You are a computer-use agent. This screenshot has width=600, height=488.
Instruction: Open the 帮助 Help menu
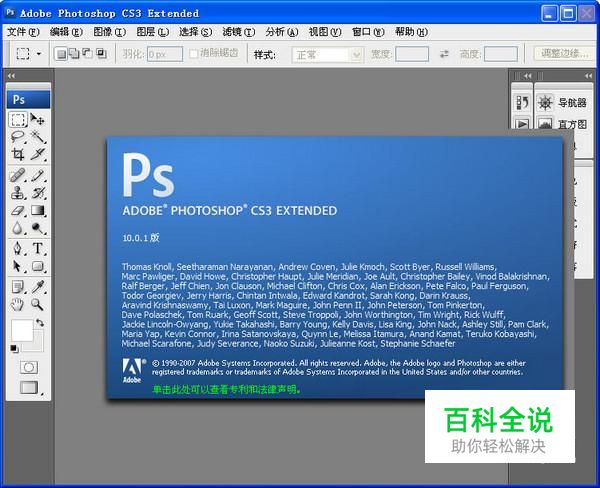tap(411, 32)
